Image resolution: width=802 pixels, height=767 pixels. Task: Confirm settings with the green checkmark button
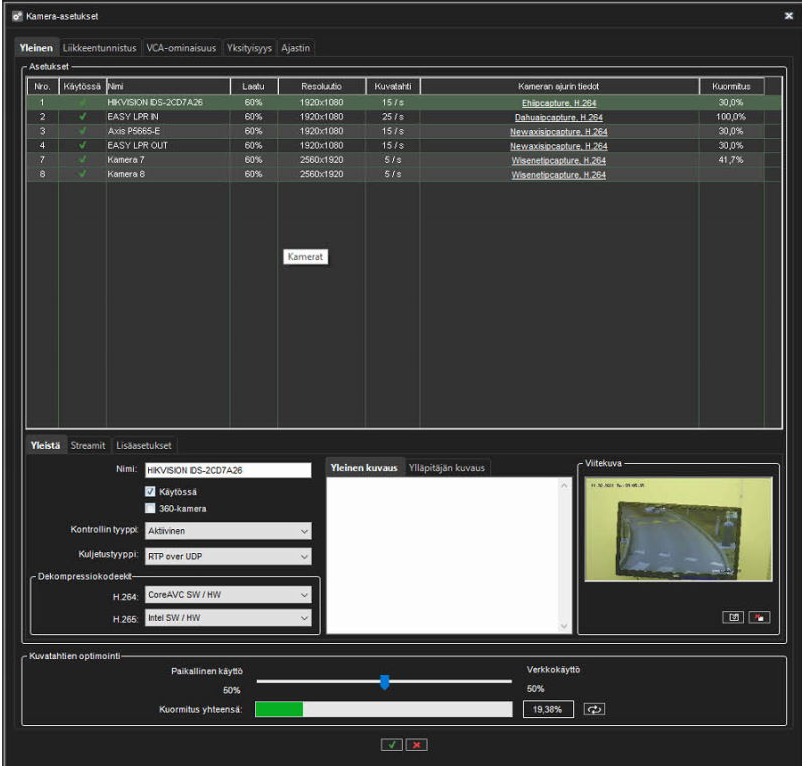pos(390,746)
